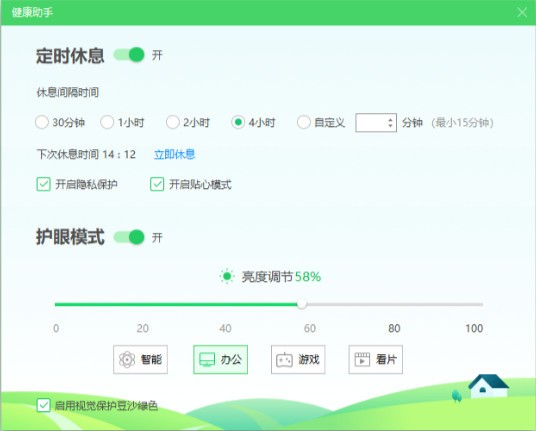This screenshot has width=536, height=431.
Task: Decrease custom minutes with down arrow
Action: (390, 126)
